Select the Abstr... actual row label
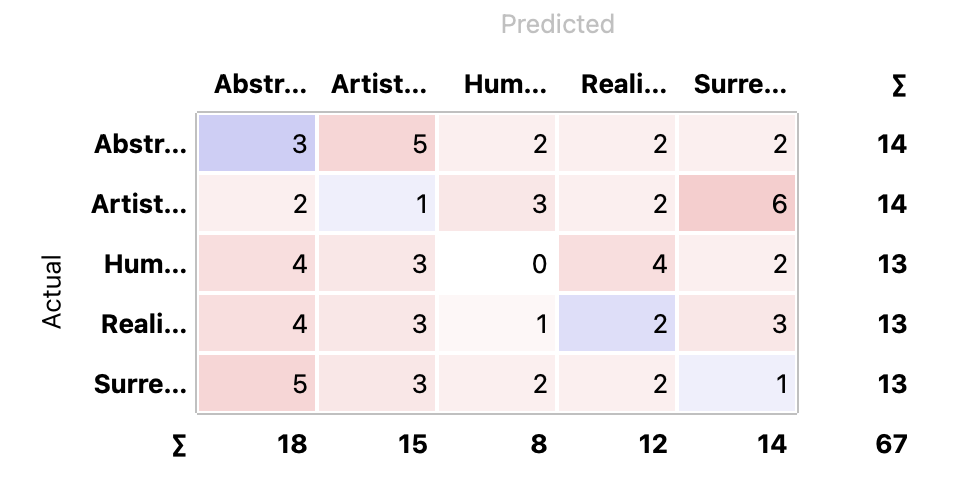This screenshot has height=488, width=964. (x=140, y=144)
